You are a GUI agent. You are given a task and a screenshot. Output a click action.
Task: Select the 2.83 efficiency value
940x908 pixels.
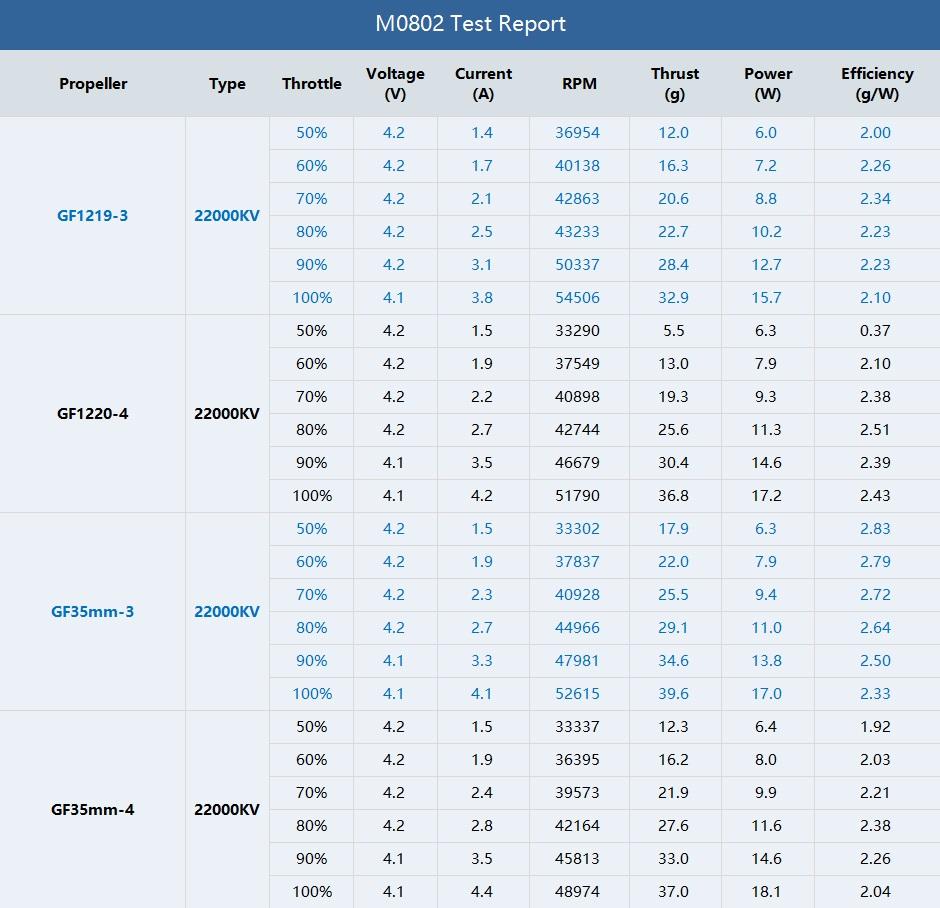875,528
